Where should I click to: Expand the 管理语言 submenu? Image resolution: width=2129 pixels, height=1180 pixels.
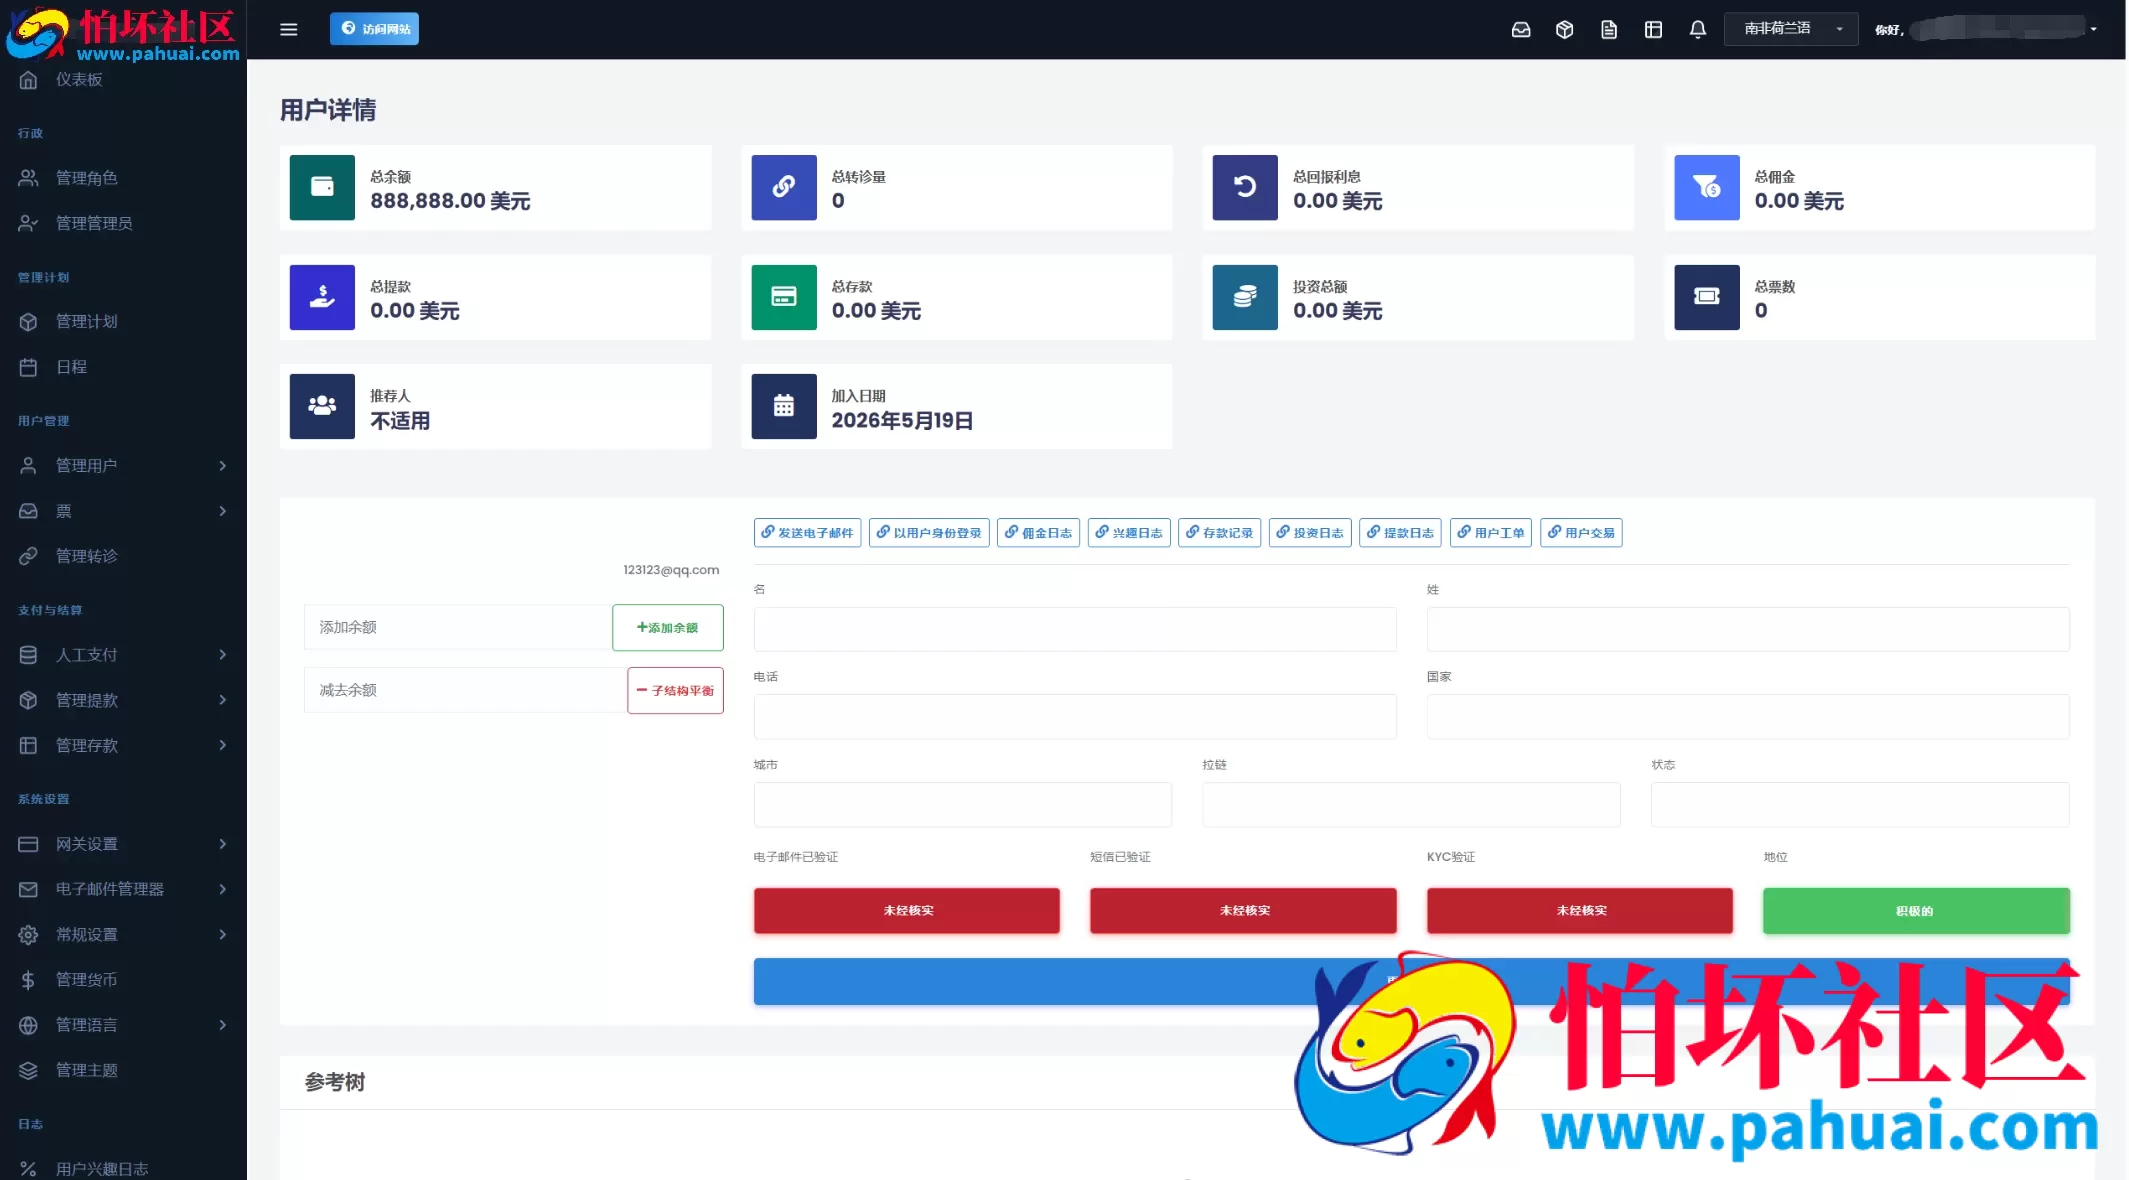(222, 1025)
